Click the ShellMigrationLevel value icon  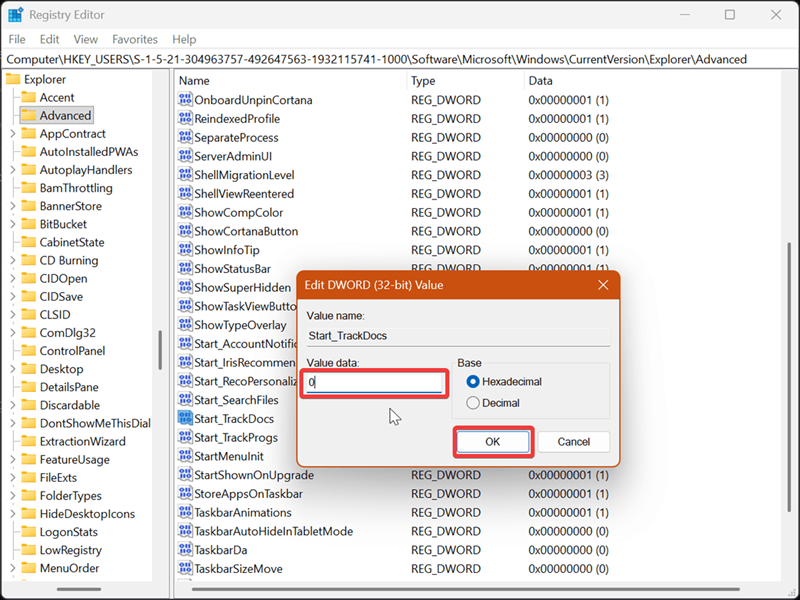[185, 174]
